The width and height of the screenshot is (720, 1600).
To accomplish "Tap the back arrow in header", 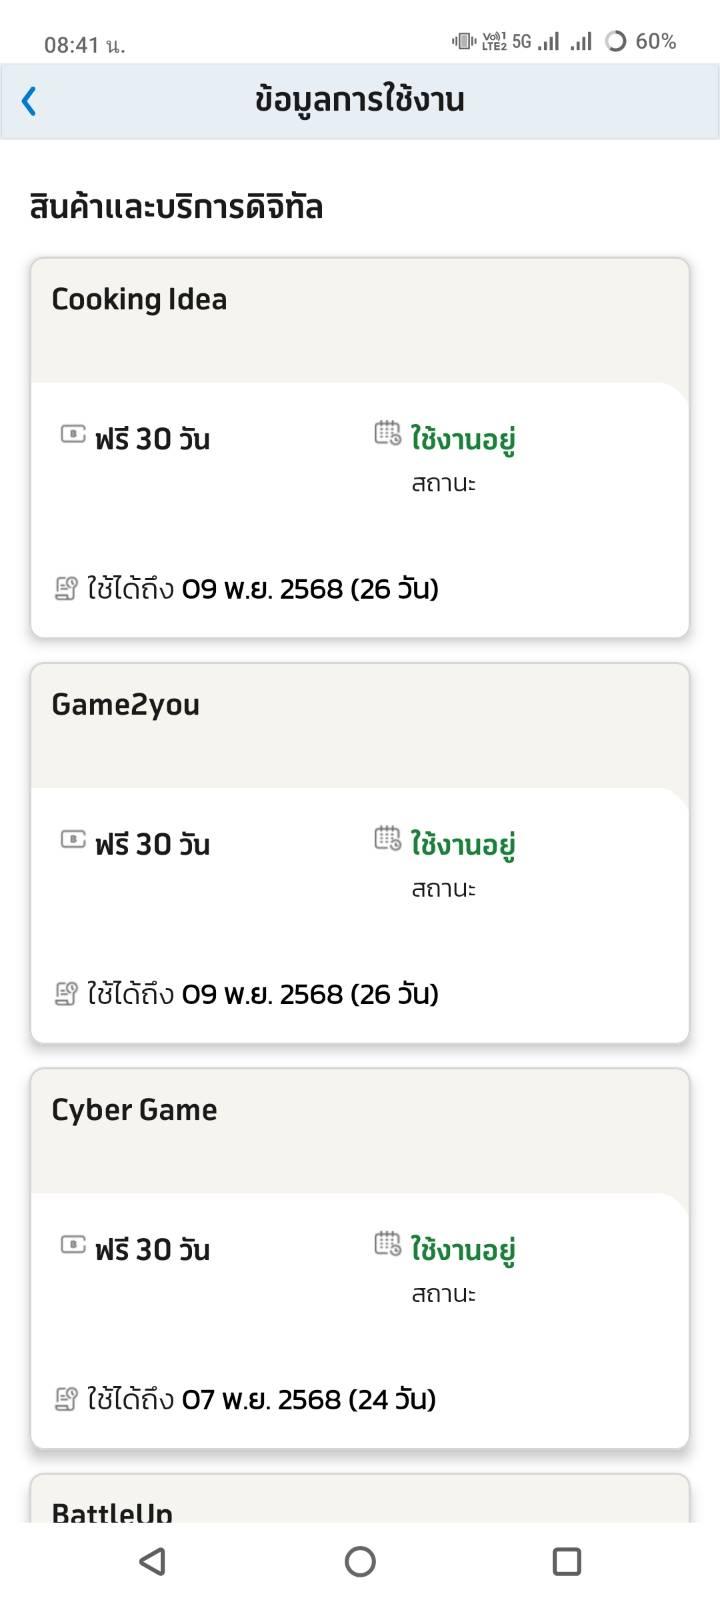I will 29,100.
